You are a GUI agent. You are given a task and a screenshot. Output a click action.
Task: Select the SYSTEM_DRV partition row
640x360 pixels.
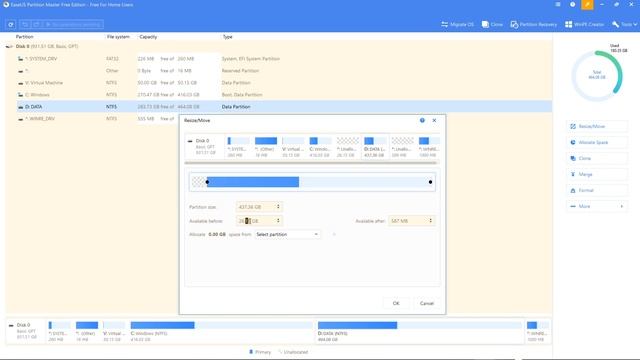(x=284, y=59)
